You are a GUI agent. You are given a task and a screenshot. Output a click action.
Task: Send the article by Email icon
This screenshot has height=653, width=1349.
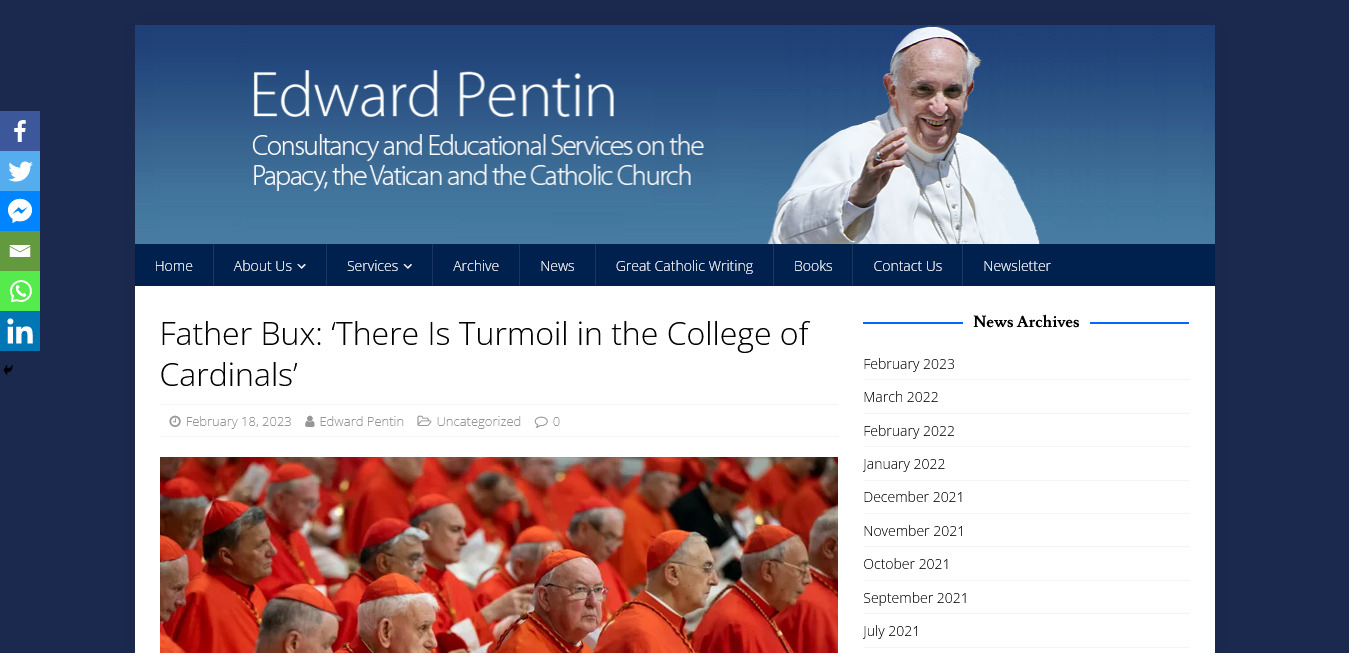(x=20, y=251)
